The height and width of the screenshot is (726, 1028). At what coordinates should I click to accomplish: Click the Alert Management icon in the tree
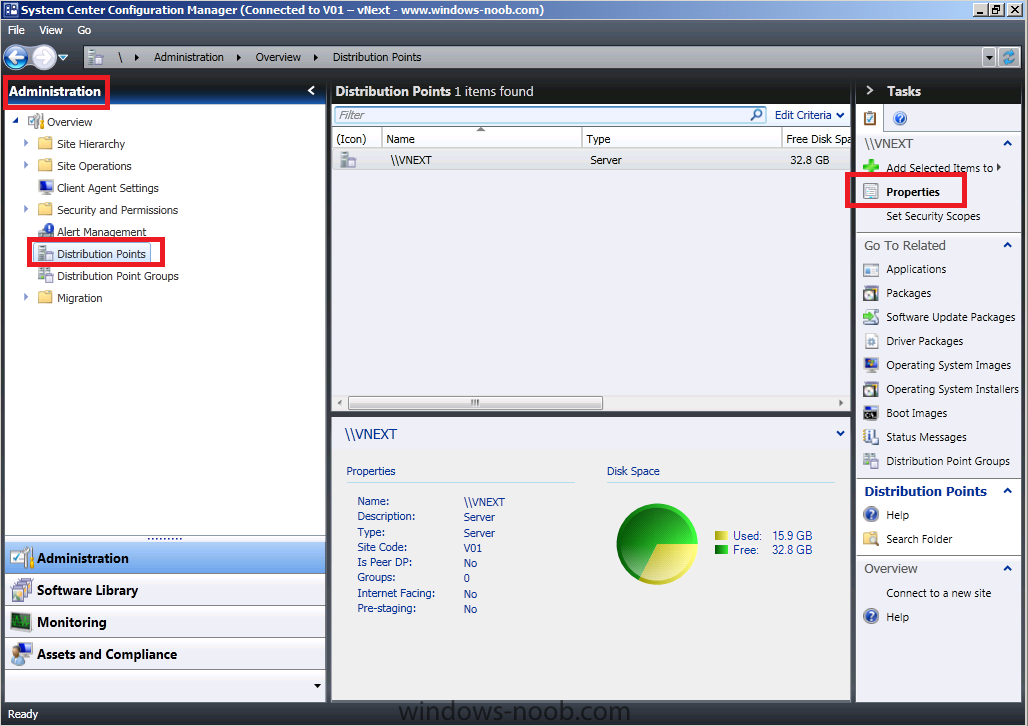[x=45, y=231]
